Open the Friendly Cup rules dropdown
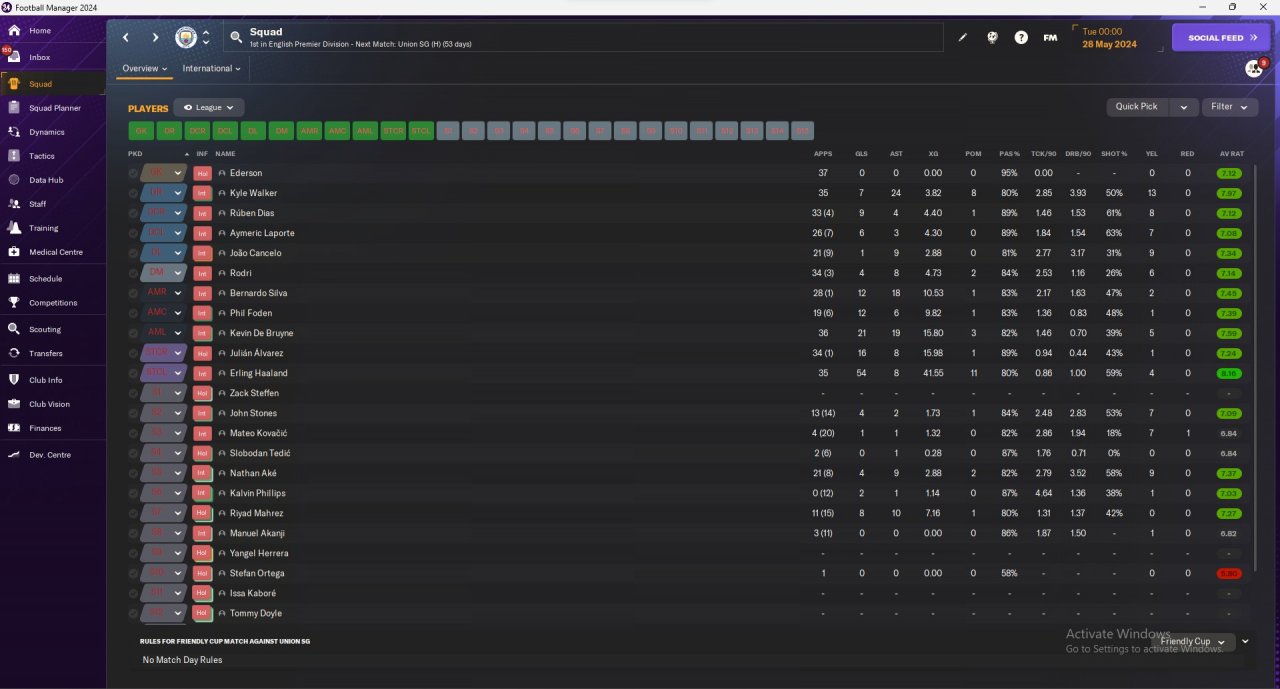Image resolution: width=1280 pixels, height=689 pixels. click(1195, 642)
